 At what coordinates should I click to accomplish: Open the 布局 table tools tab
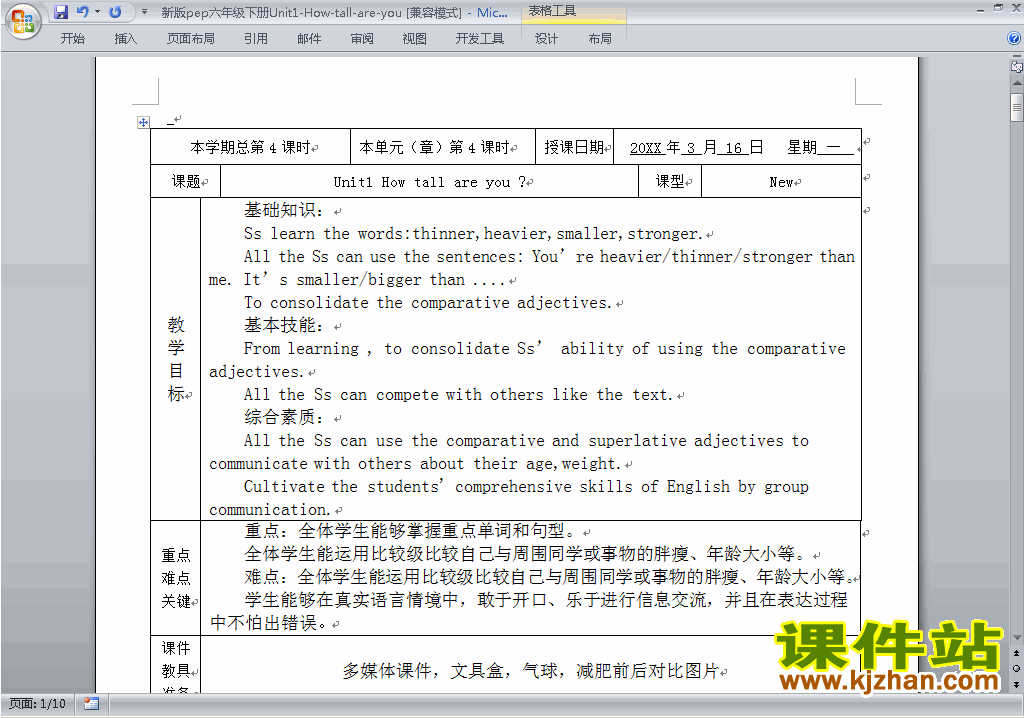600,39
